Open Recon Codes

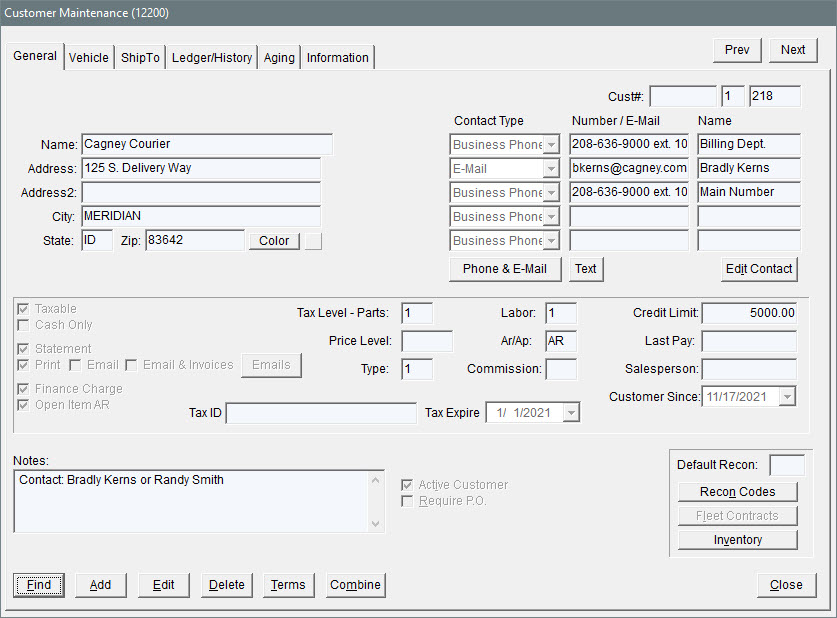738,492
